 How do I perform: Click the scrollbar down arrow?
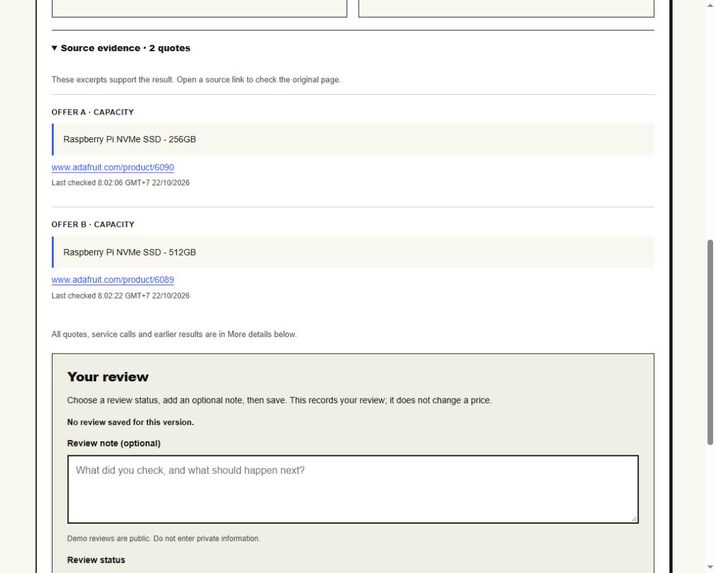click(x=710, y=568)
